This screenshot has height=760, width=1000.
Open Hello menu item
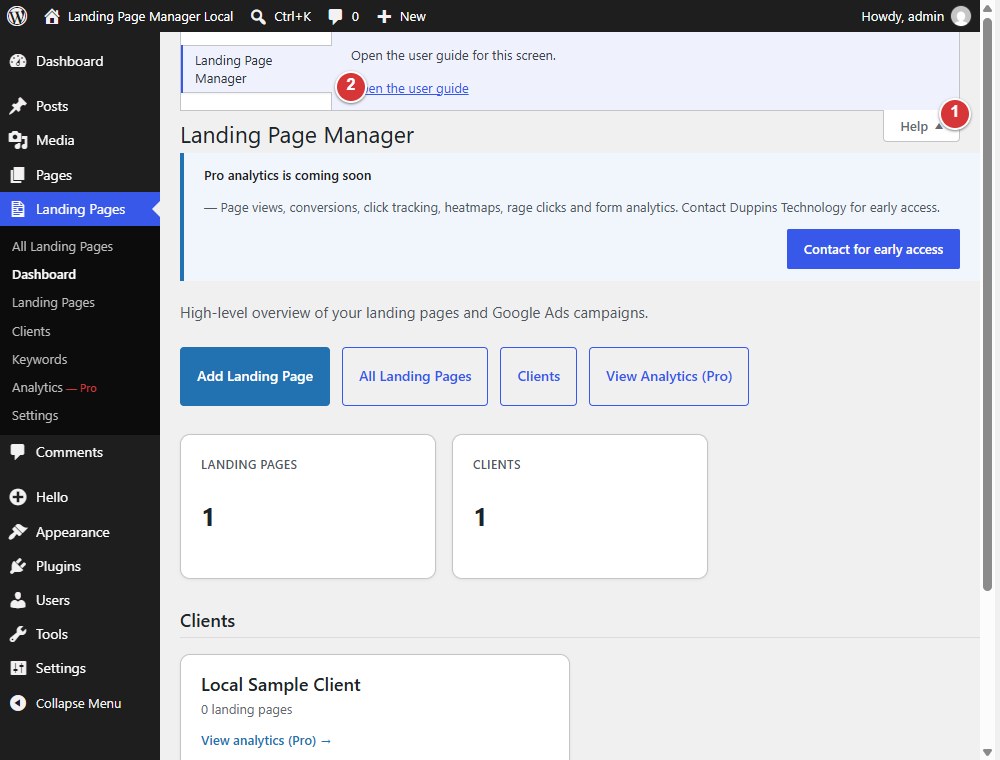click(80, 497)
